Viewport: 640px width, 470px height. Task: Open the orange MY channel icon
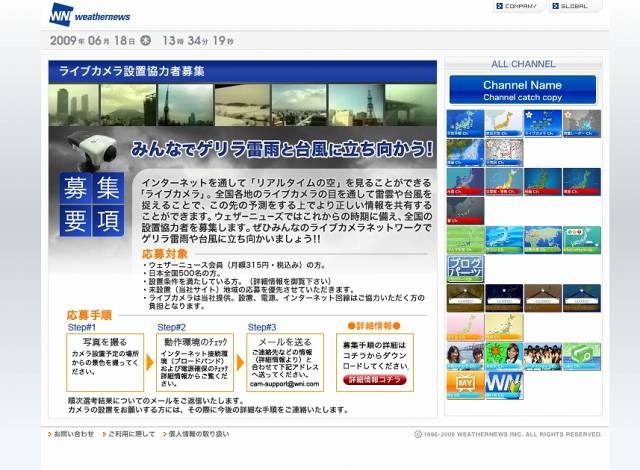(464, 384)
